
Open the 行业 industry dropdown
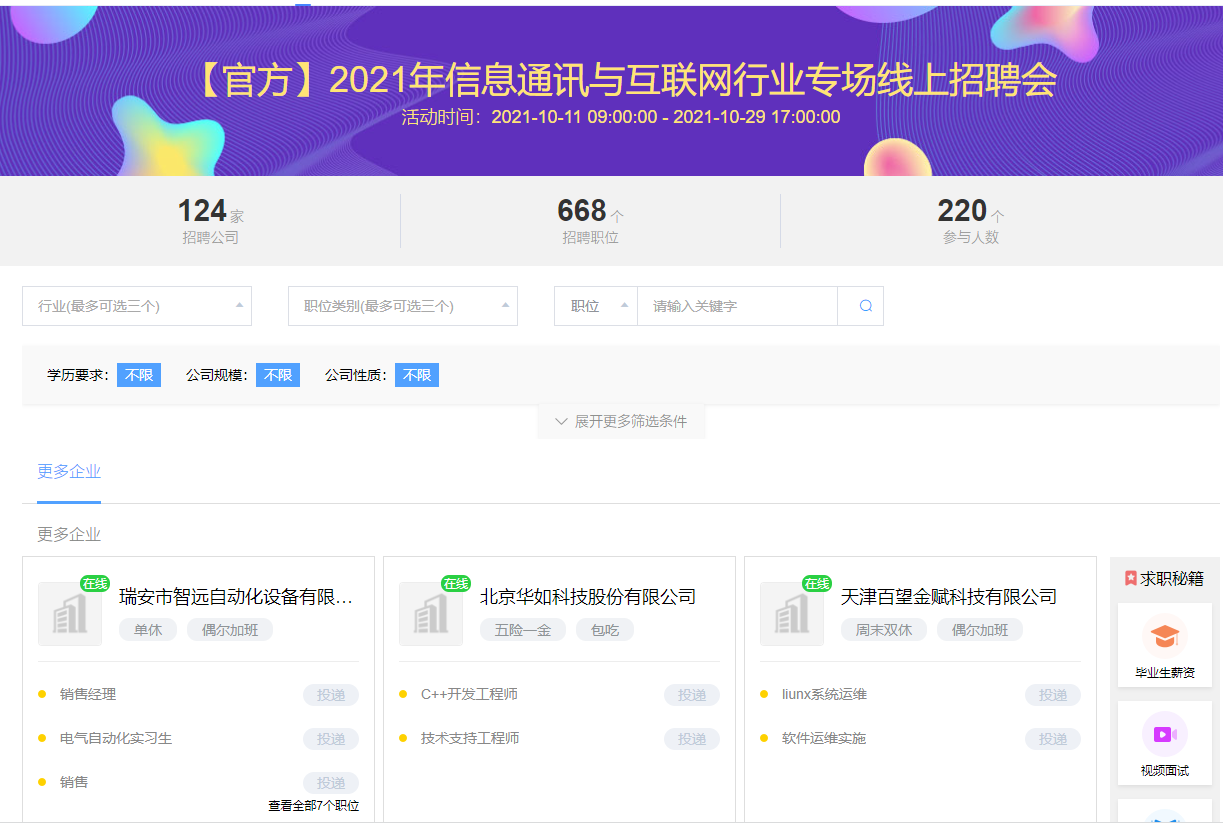point(137,306)
